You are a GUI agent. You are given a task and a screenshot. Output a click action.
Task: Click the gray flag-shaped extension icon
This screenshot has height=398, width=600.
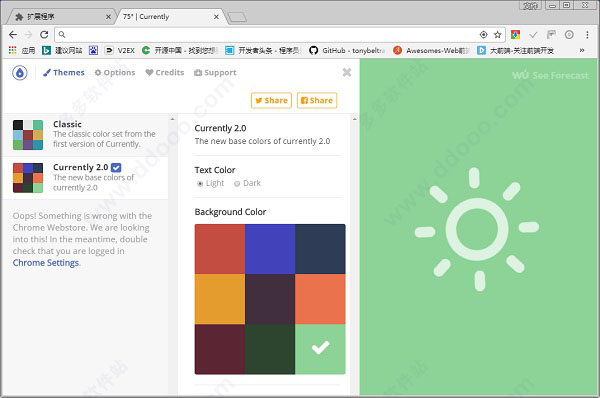pyautogui.click(x=551, y=35)
